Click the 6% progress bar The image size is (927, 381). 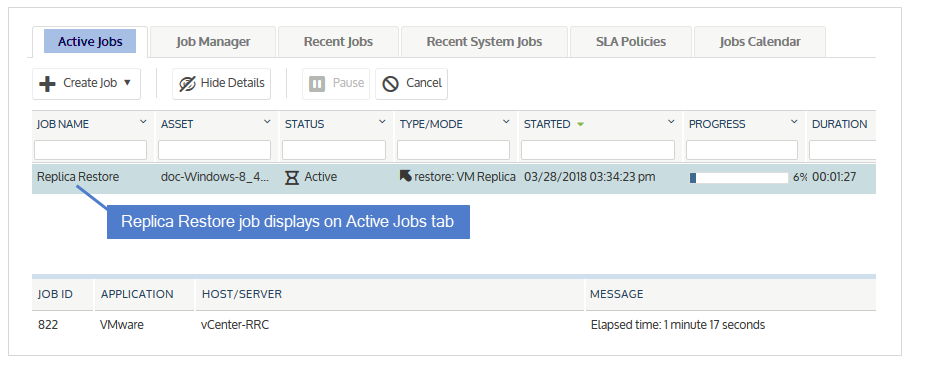click(x=739, y=177)
